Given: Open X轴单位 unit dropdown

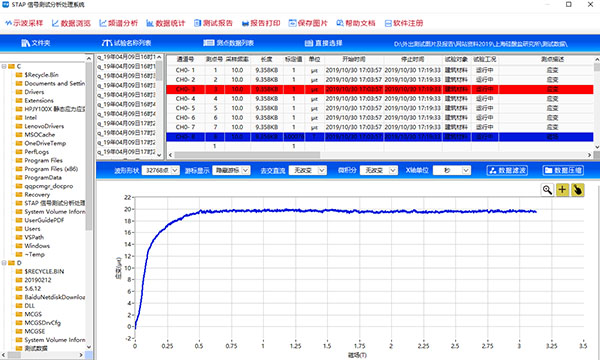Looking at the screenshot, I should pyautogui.click(x=452, y=170).
